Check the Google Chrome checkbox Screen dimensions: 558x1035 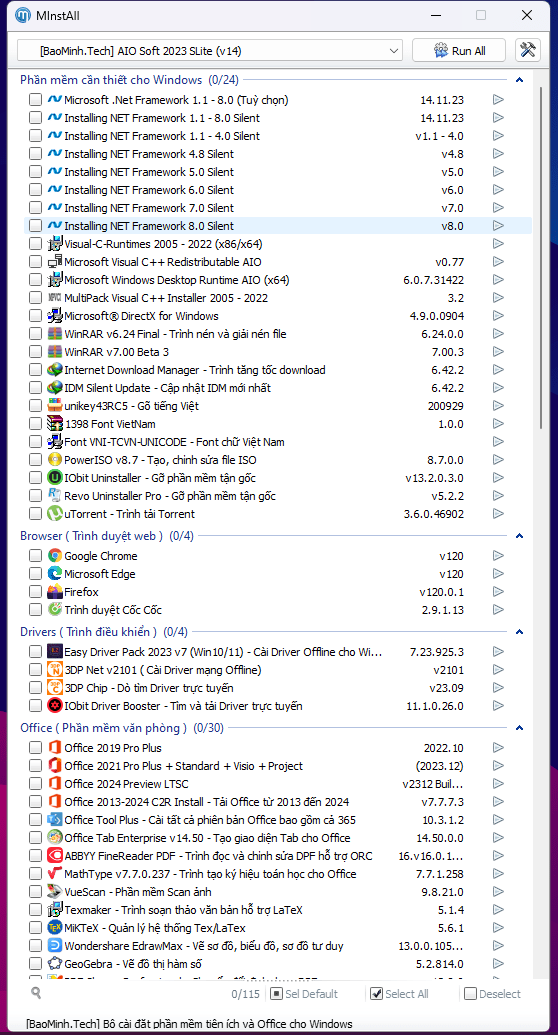point(35,556)
